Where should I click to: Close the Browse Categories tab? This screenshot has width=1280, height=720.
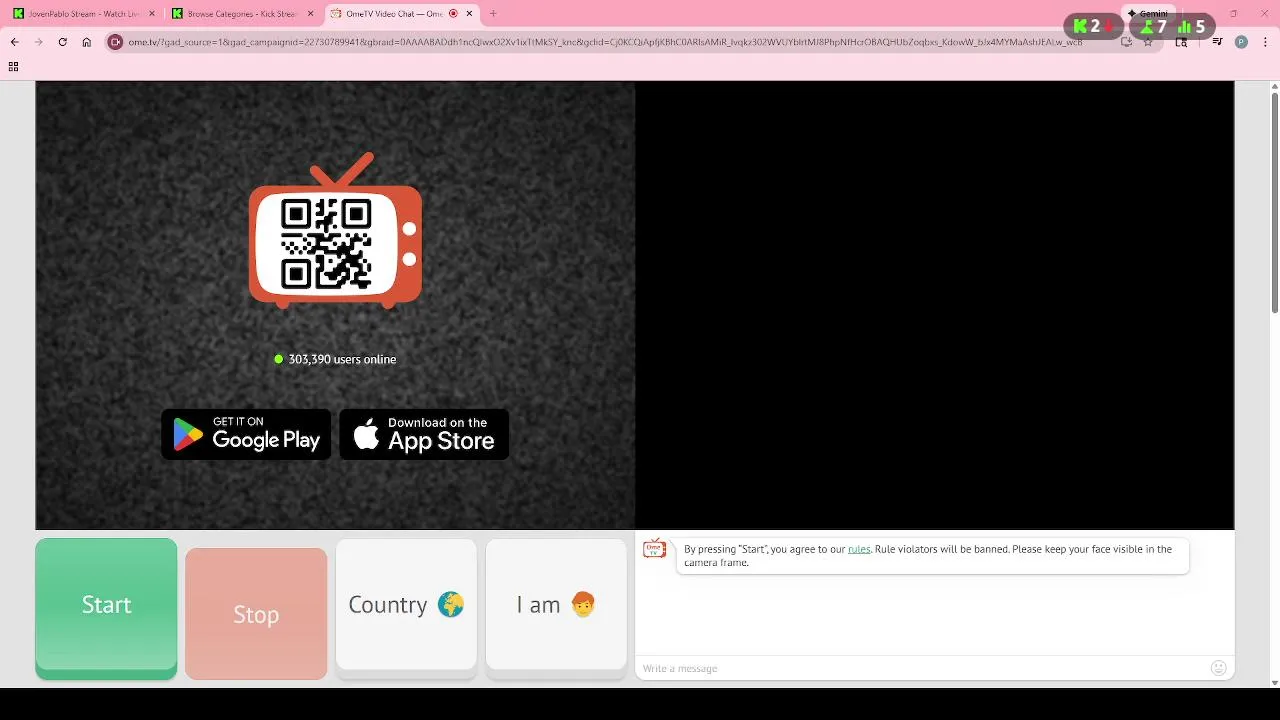(x=310, y=14)
